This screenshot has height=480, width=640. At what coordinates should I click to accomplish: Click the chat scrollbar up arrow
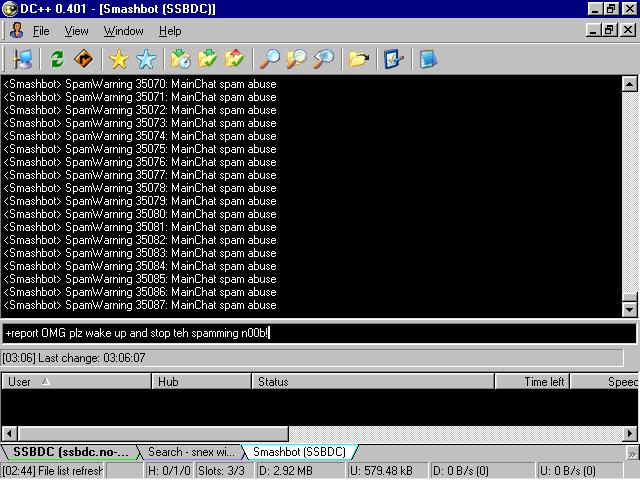[629, 84]
